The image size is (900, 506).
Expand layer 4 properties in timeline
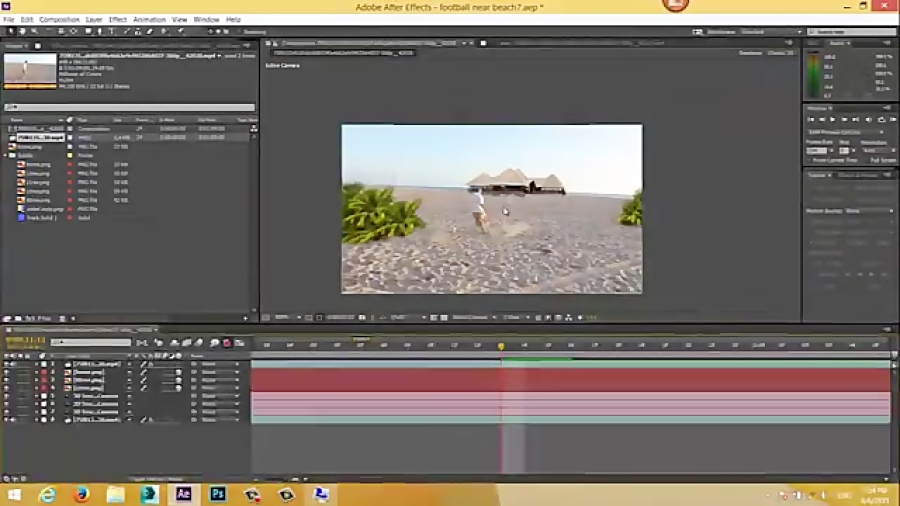37,388
